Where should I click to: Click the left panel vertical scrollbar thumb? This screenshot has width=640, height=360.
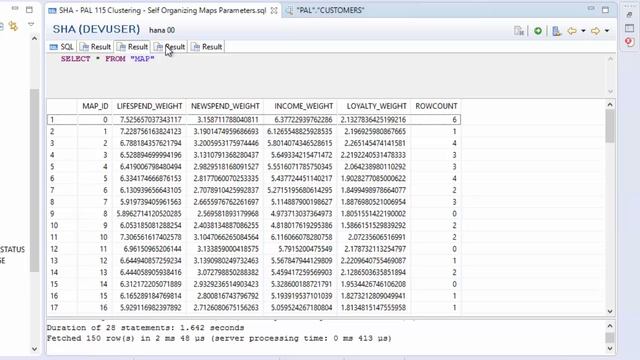tap(35, 180)
